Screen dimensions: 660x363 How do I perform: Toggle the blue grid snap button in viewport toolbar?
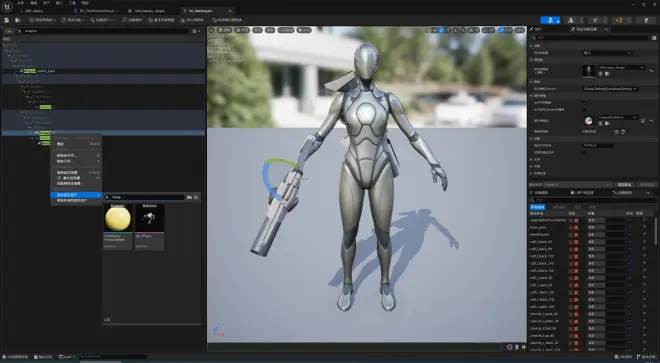(x=501, y=30)
